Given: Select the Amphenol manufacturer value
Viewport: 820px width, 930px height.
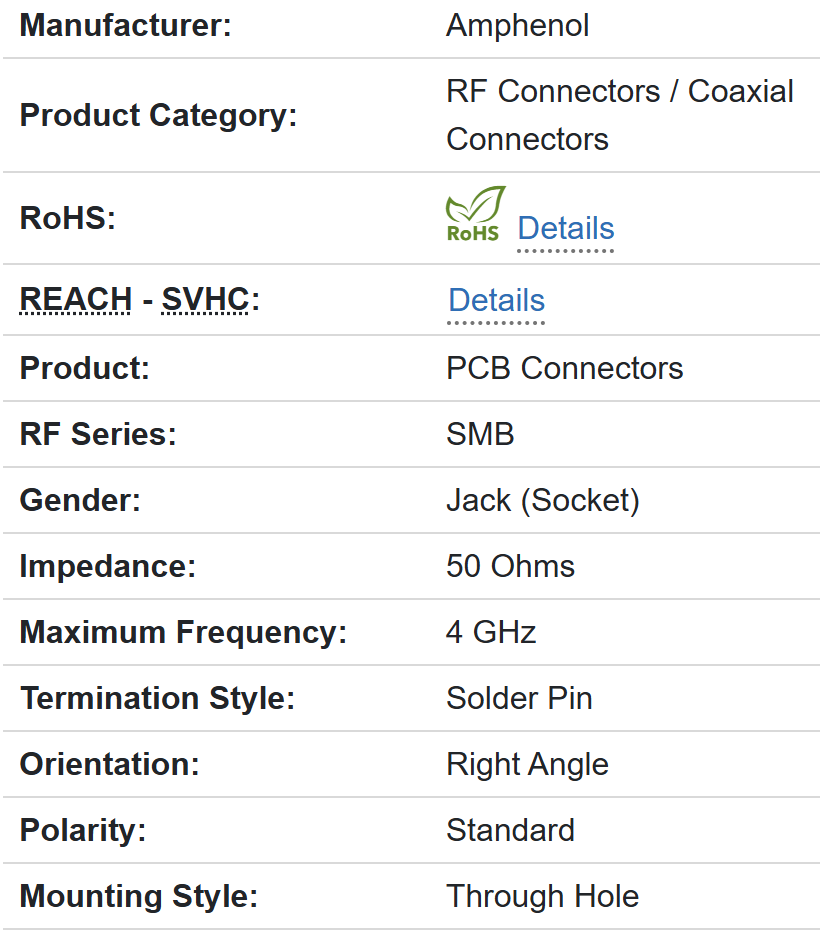Looking at the screenshot, I should 517,25.
